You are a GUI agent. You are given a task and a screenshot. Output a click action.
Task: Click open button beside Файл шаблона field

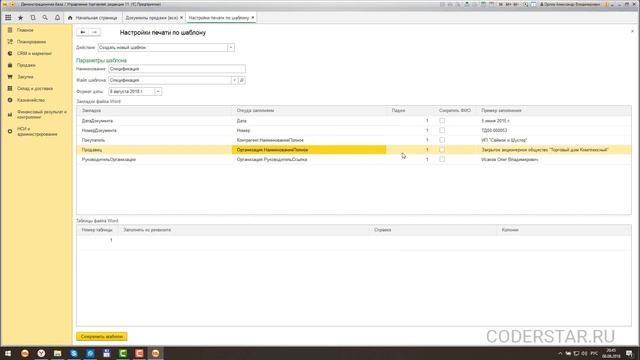point(242,80)
